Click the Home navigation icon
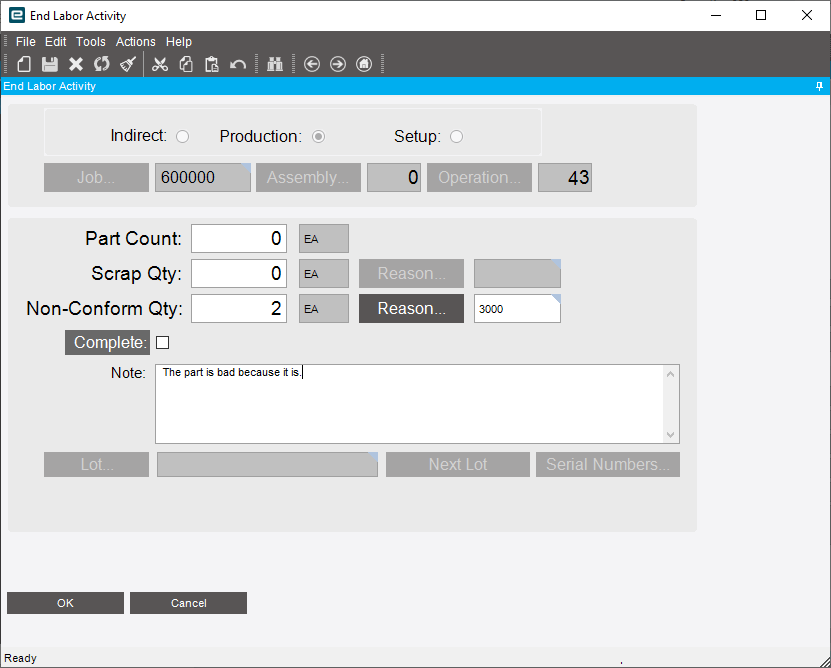831x668 pixels. click(x=364, y=64)
